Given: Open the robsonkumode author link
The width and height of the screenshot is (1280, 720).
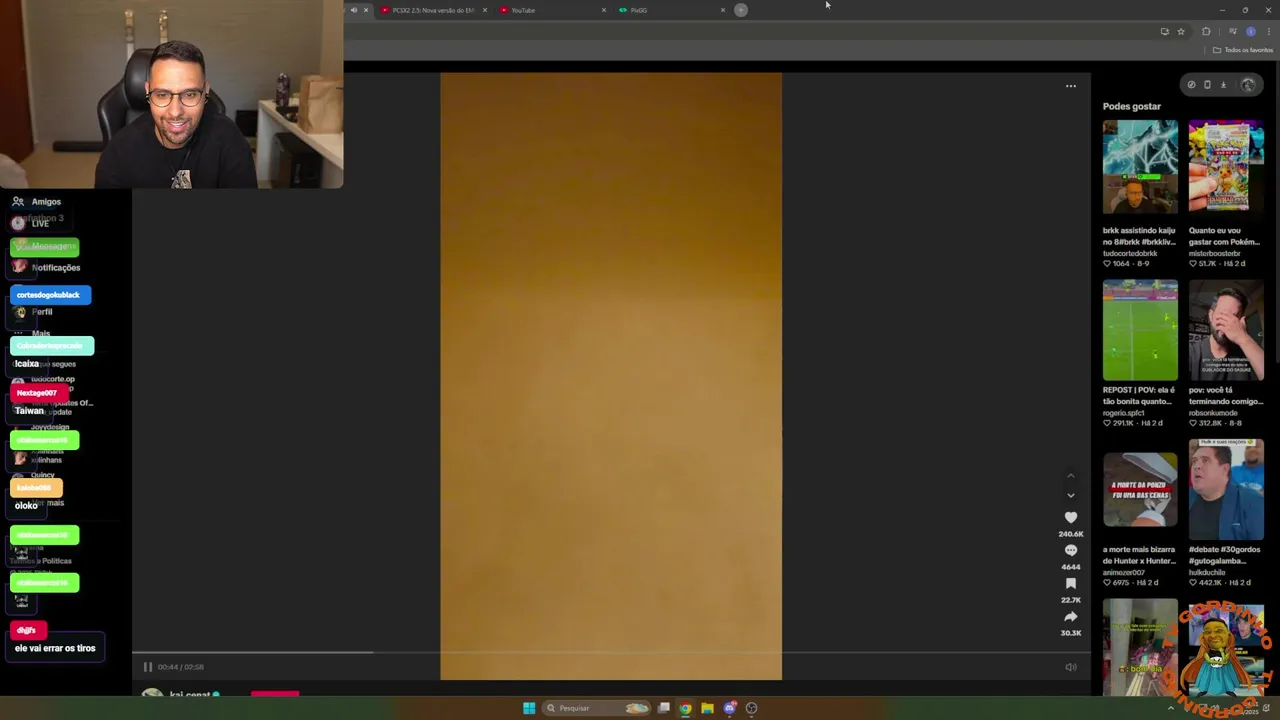Looking at the screenshot, I should pyautogui.click(x=1215, y=413).
